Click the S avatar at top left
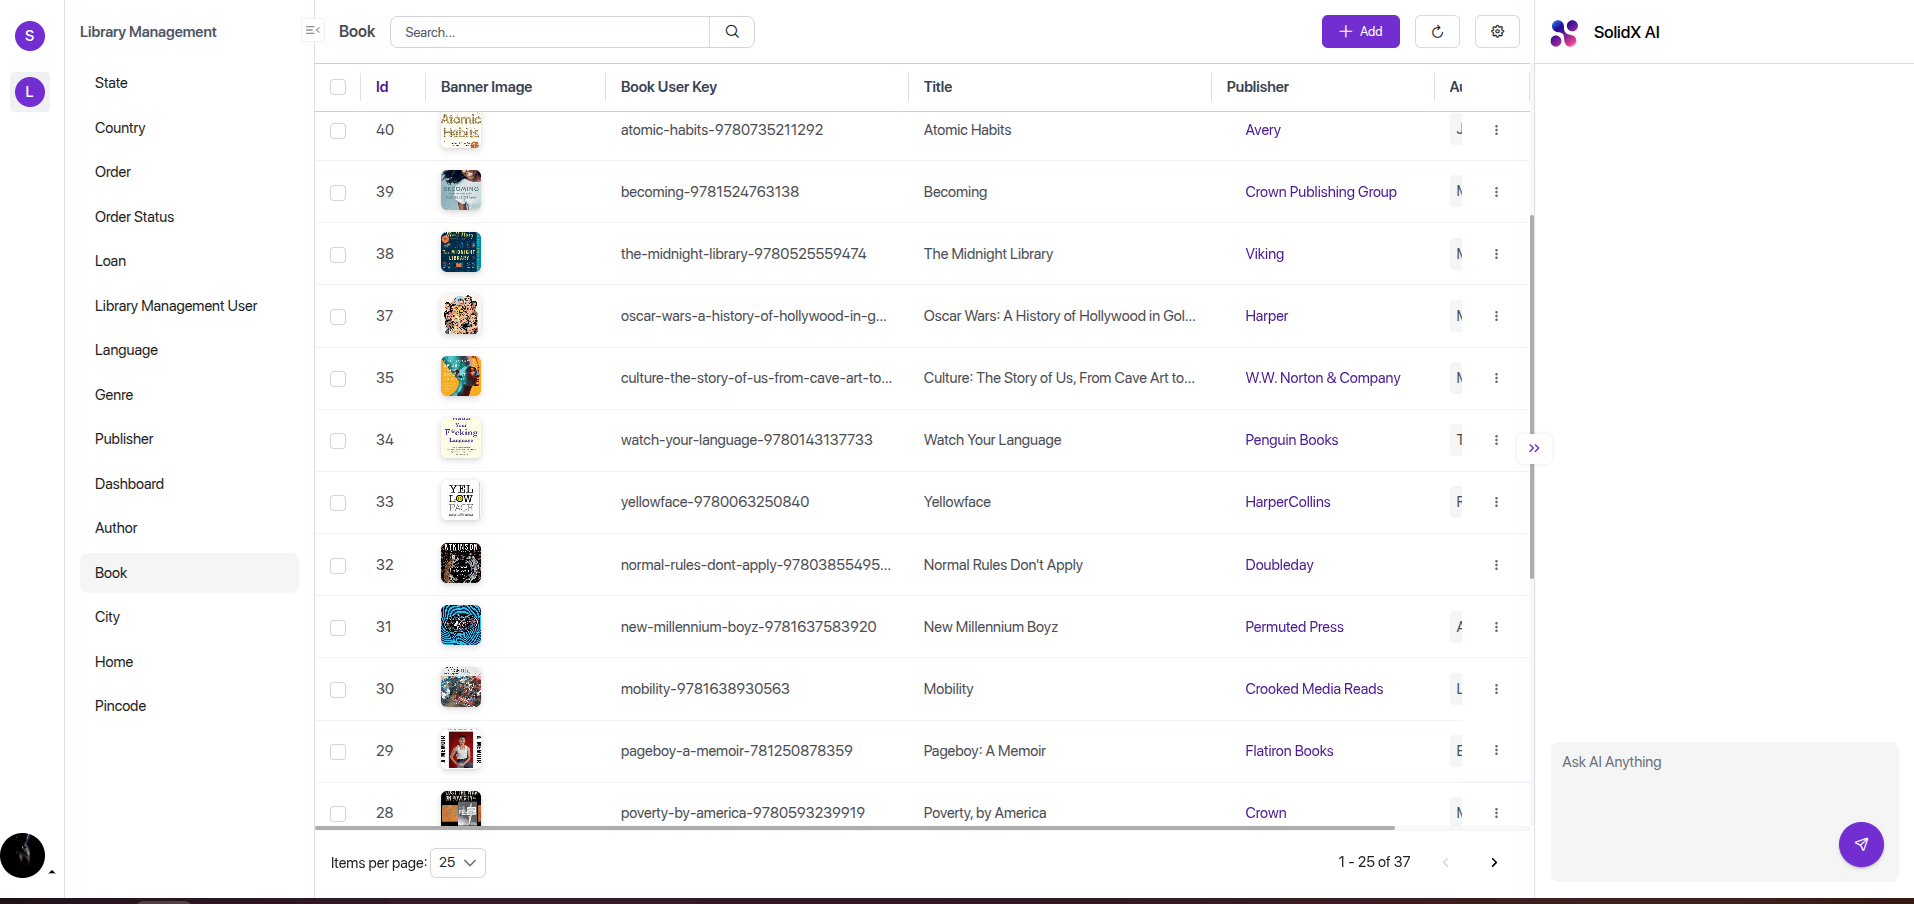This screenshot has height=904, width=1914. pos(29,35)
